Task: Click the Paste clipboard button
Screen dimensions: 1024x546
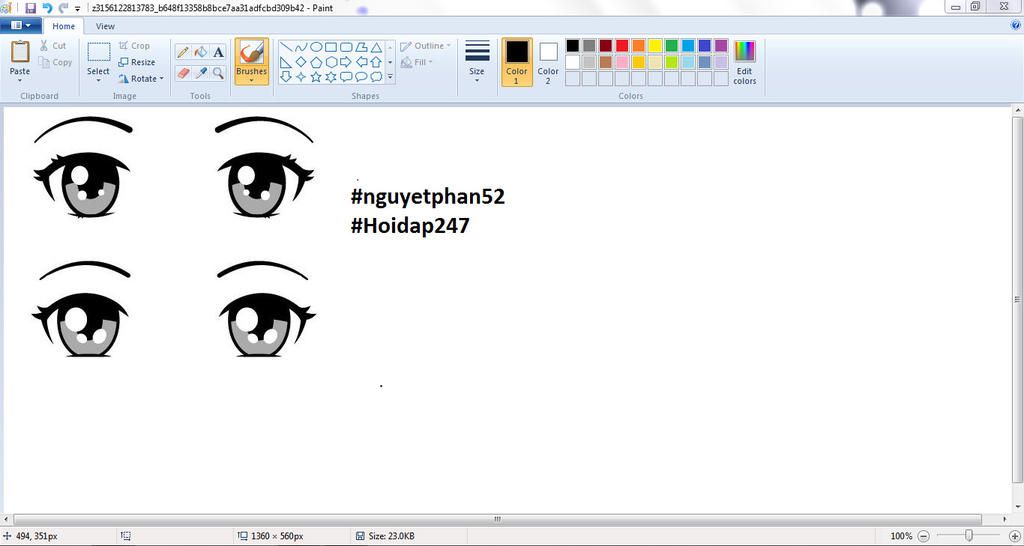Action: click(x=20, y=52)
